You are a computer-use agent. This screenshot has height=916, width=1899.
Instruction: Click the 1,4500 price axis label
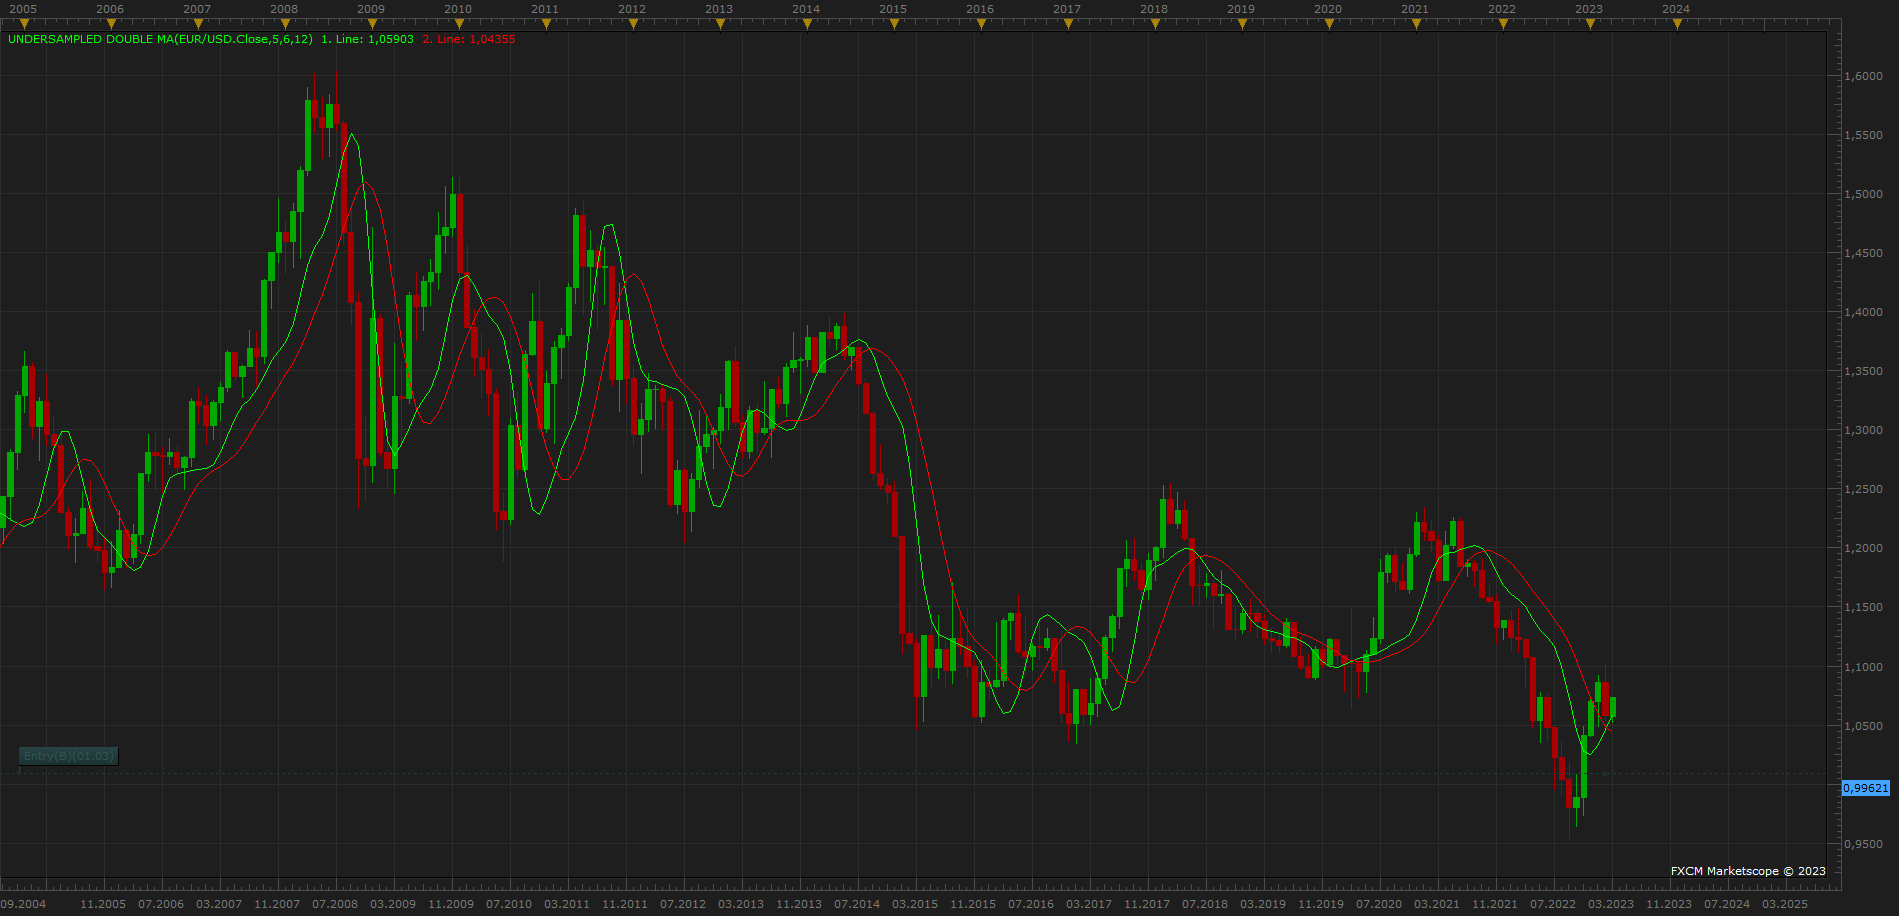(x=1864, y=253)
